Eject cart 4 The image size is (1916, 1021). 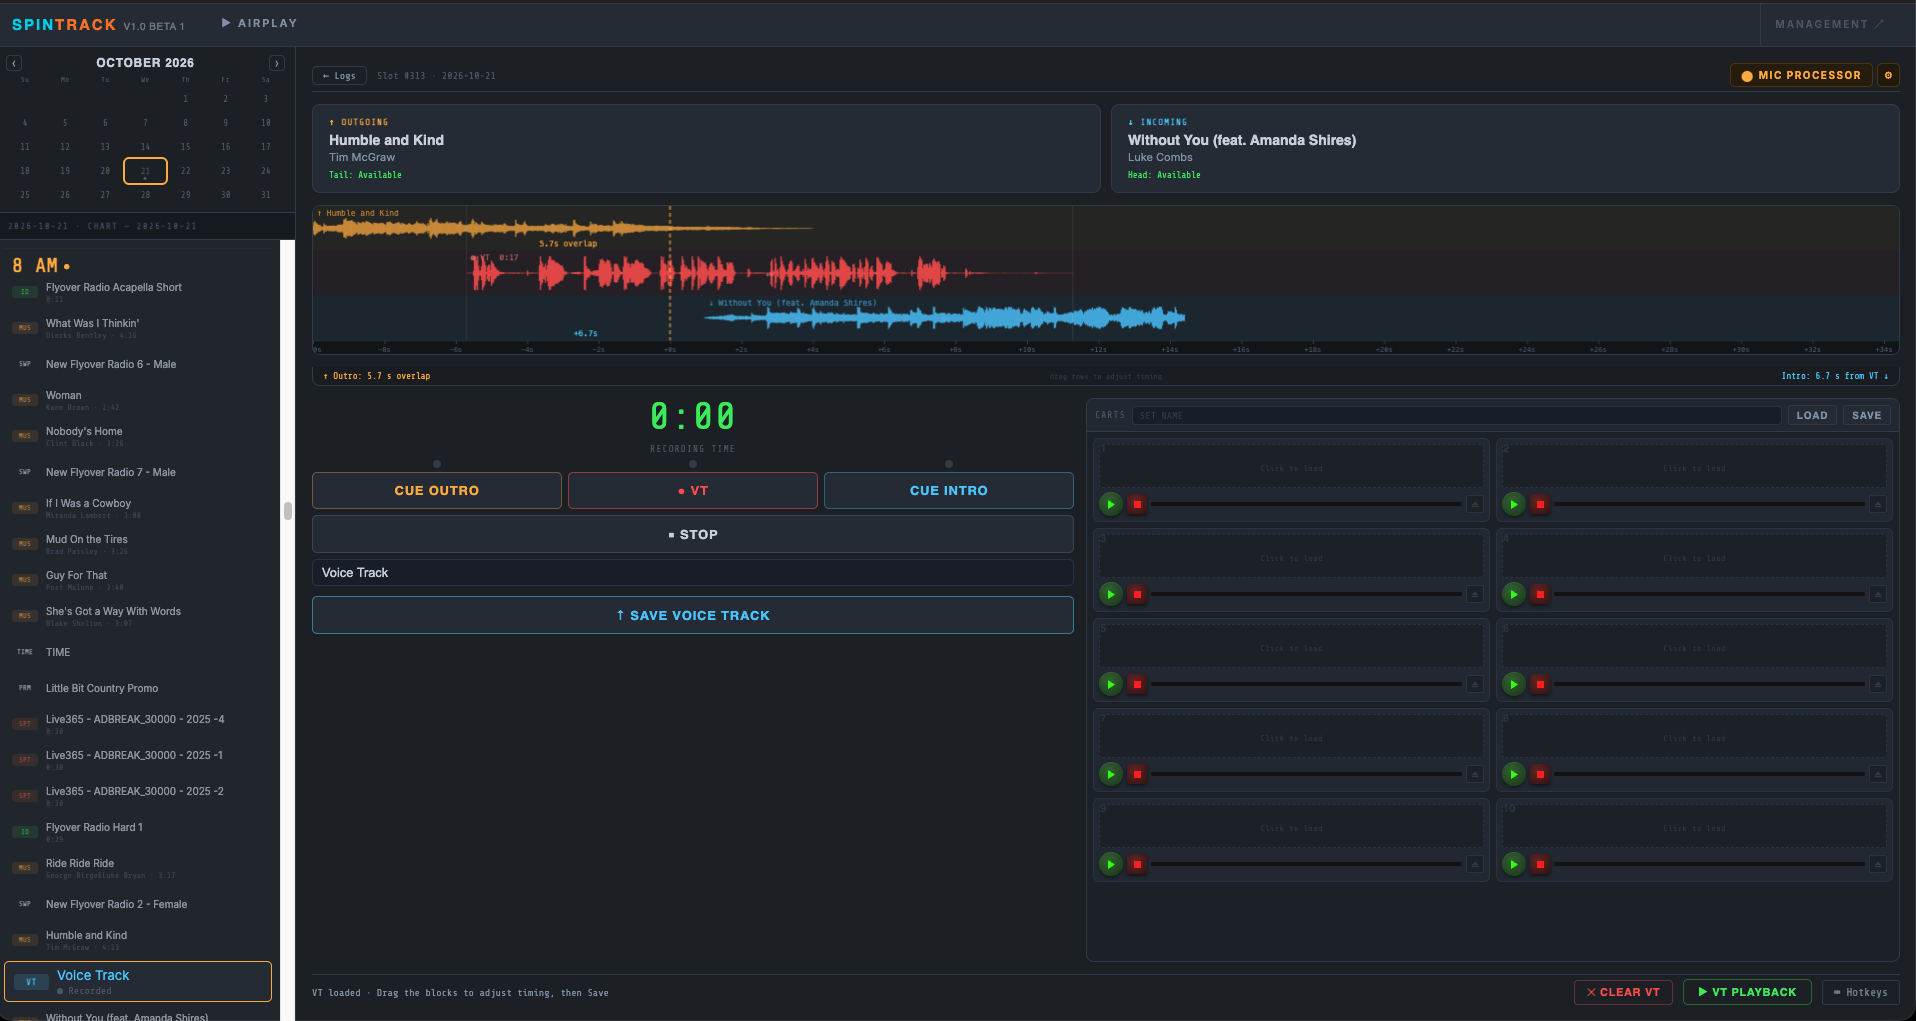coord(1877,594)
